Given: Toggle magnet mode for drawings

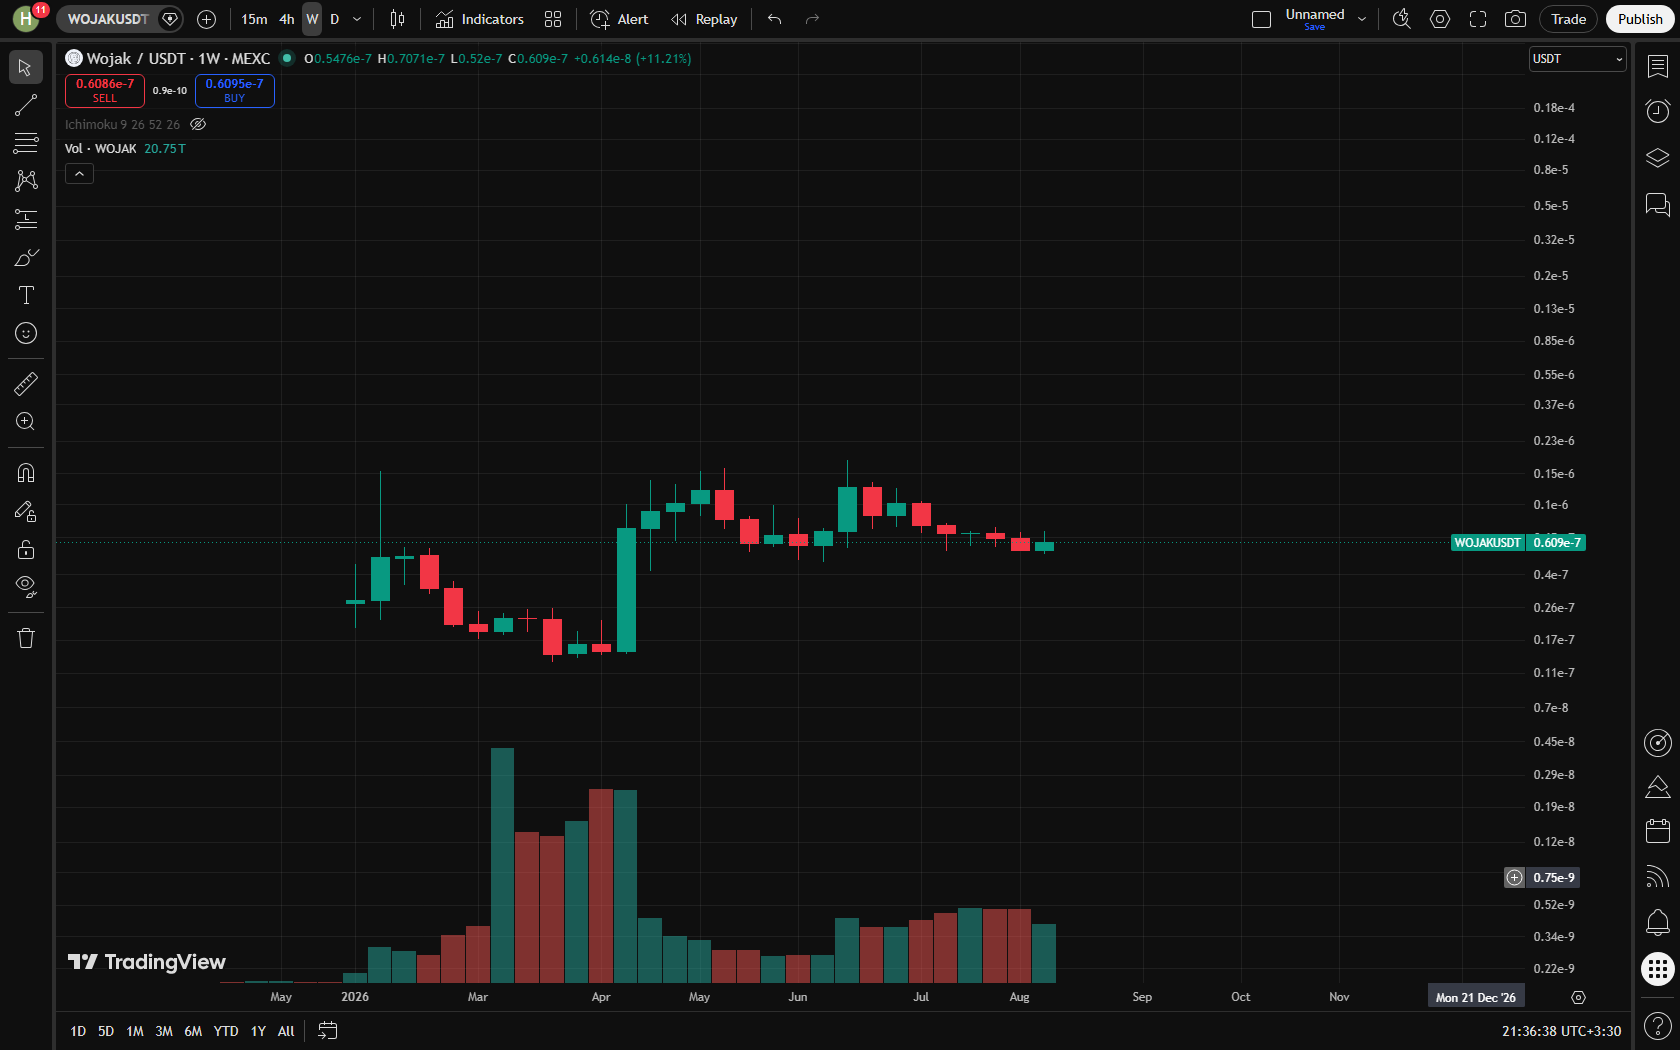Looking at the screenshot, I should [26, 473].
